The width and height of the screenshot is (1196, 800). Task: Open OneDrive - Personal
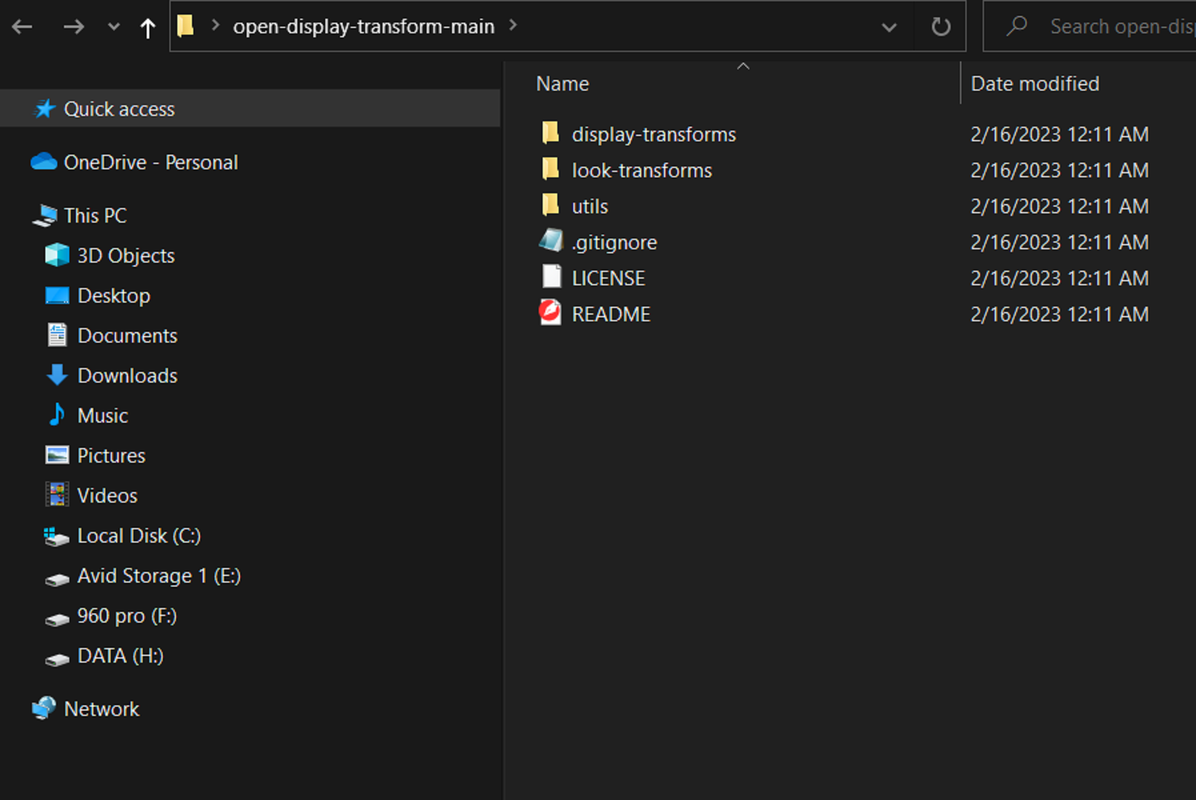(150, 162)
